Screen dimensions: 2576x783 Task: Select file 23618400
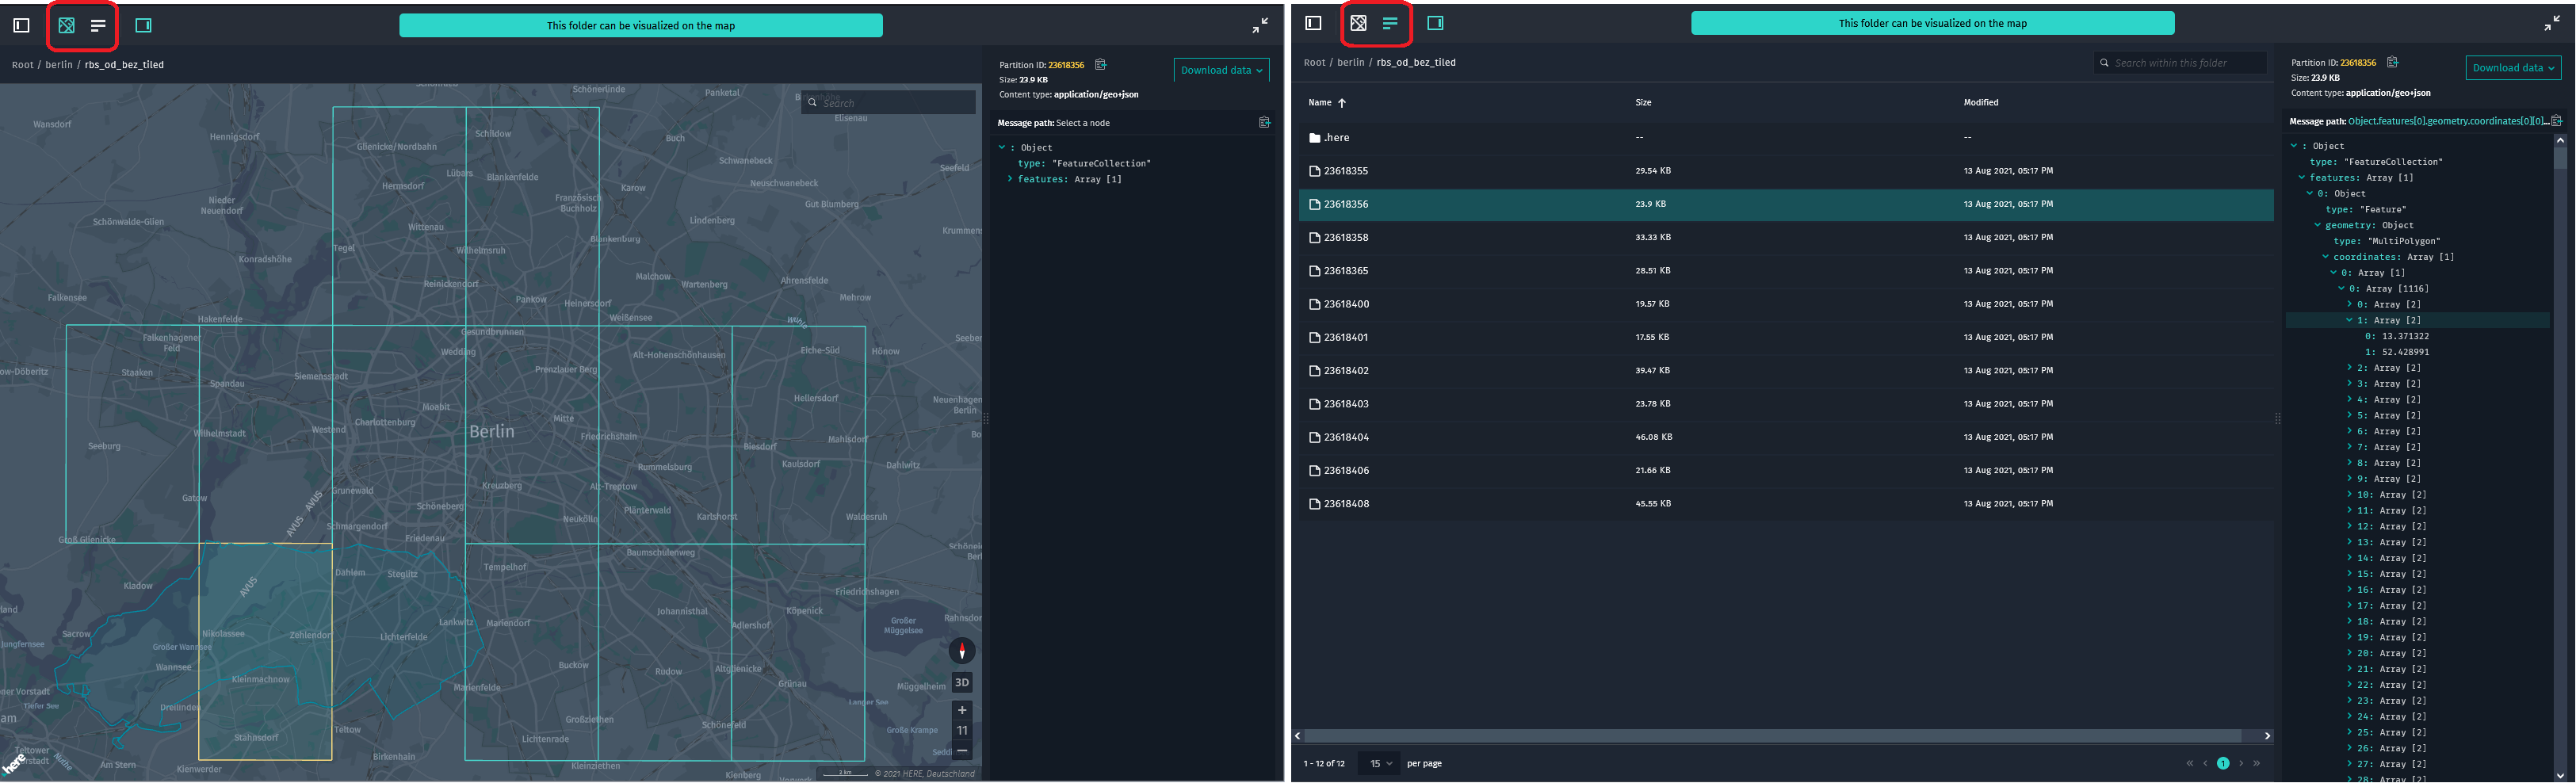1786,304
